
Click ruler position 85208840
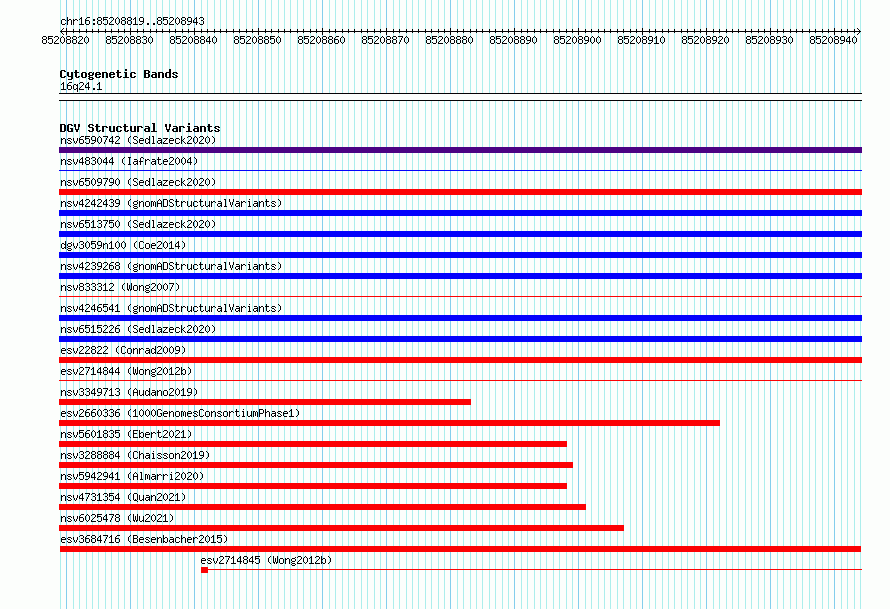pos(194,40)
